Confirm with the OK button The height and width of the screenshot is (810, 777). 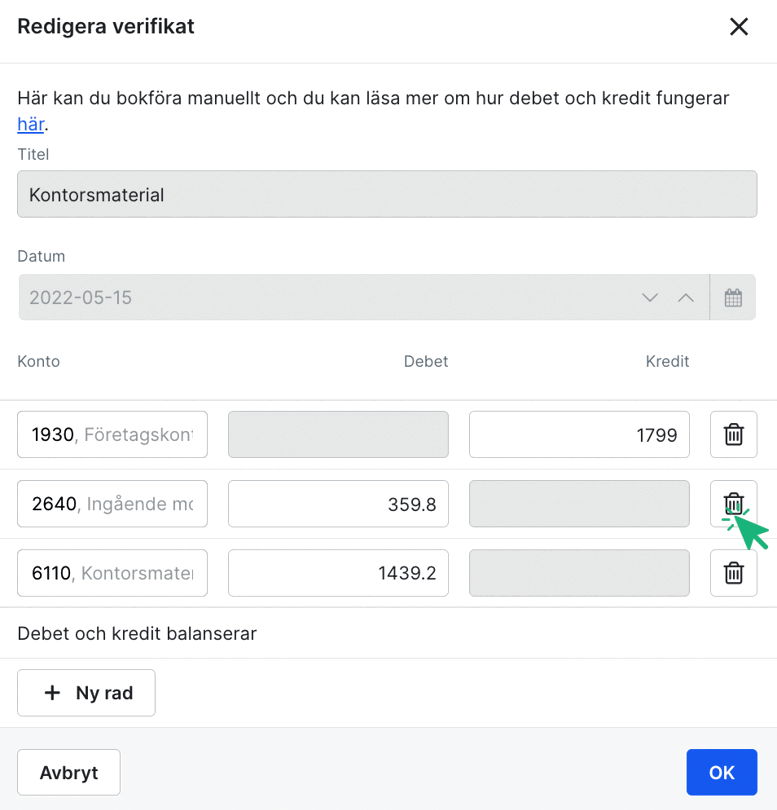tap(721, 772)
